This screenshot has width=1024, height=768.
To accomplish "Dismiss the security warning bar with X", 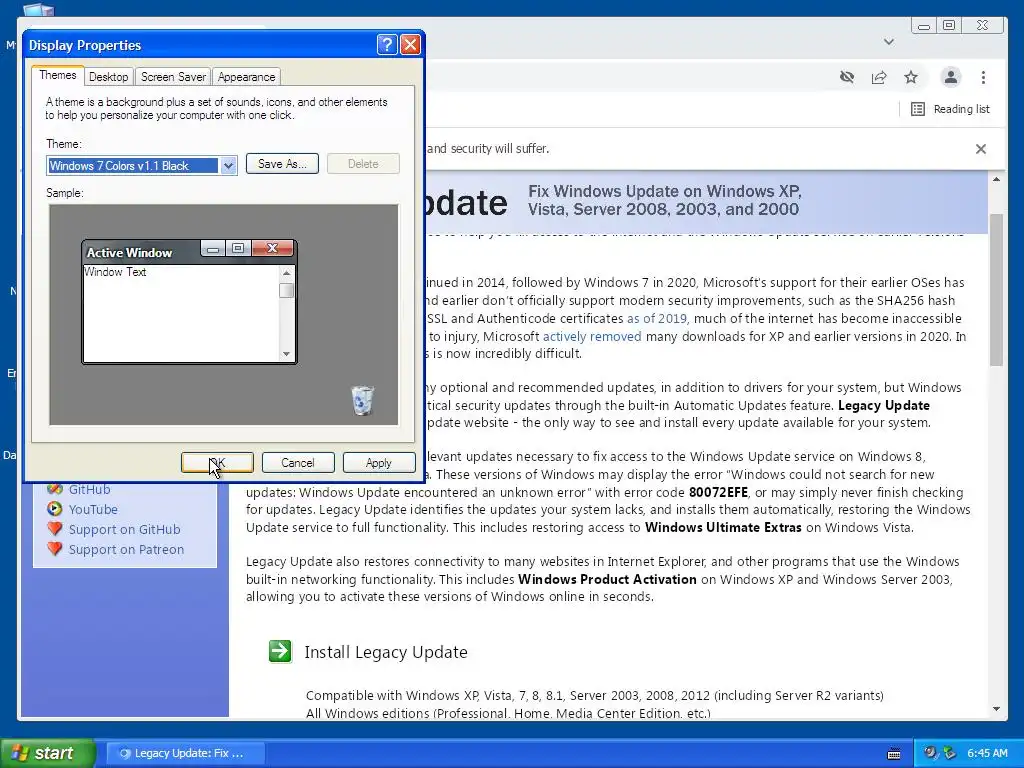I will [x=981, y=149].
